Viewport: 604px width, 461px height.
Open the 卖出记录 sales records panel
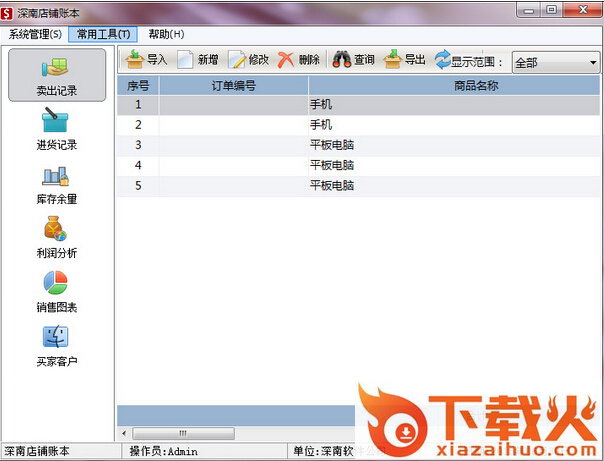pyautogui.click(x=56, y=76)
